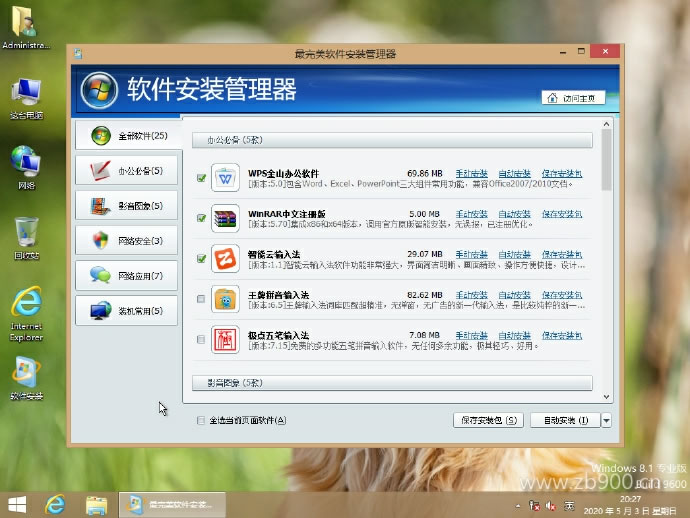Click scrollbar up arrow of software list

[606, 124]
